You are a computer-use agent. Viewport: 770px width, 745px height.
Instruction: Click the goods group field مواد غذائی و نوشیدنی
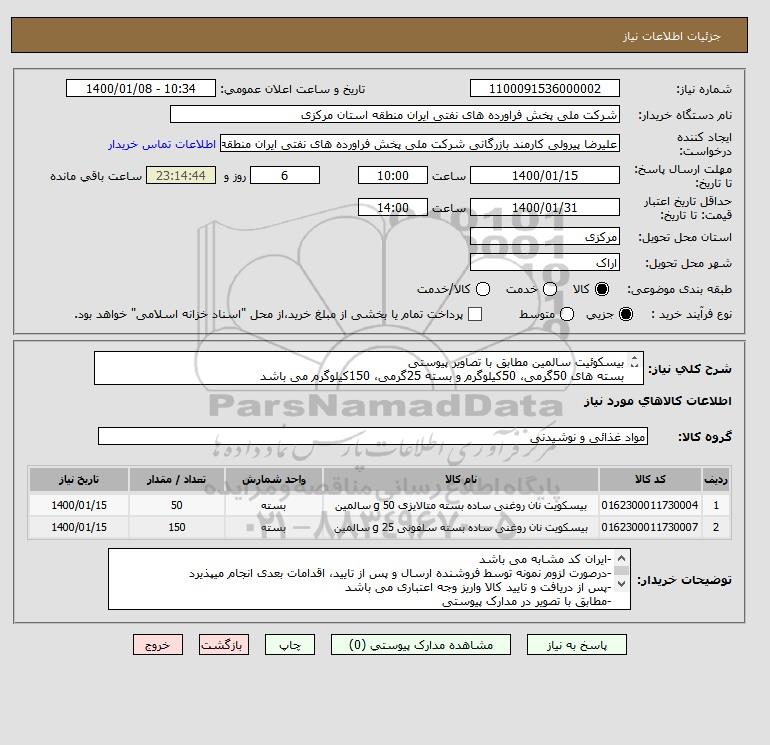pos(373,436)
